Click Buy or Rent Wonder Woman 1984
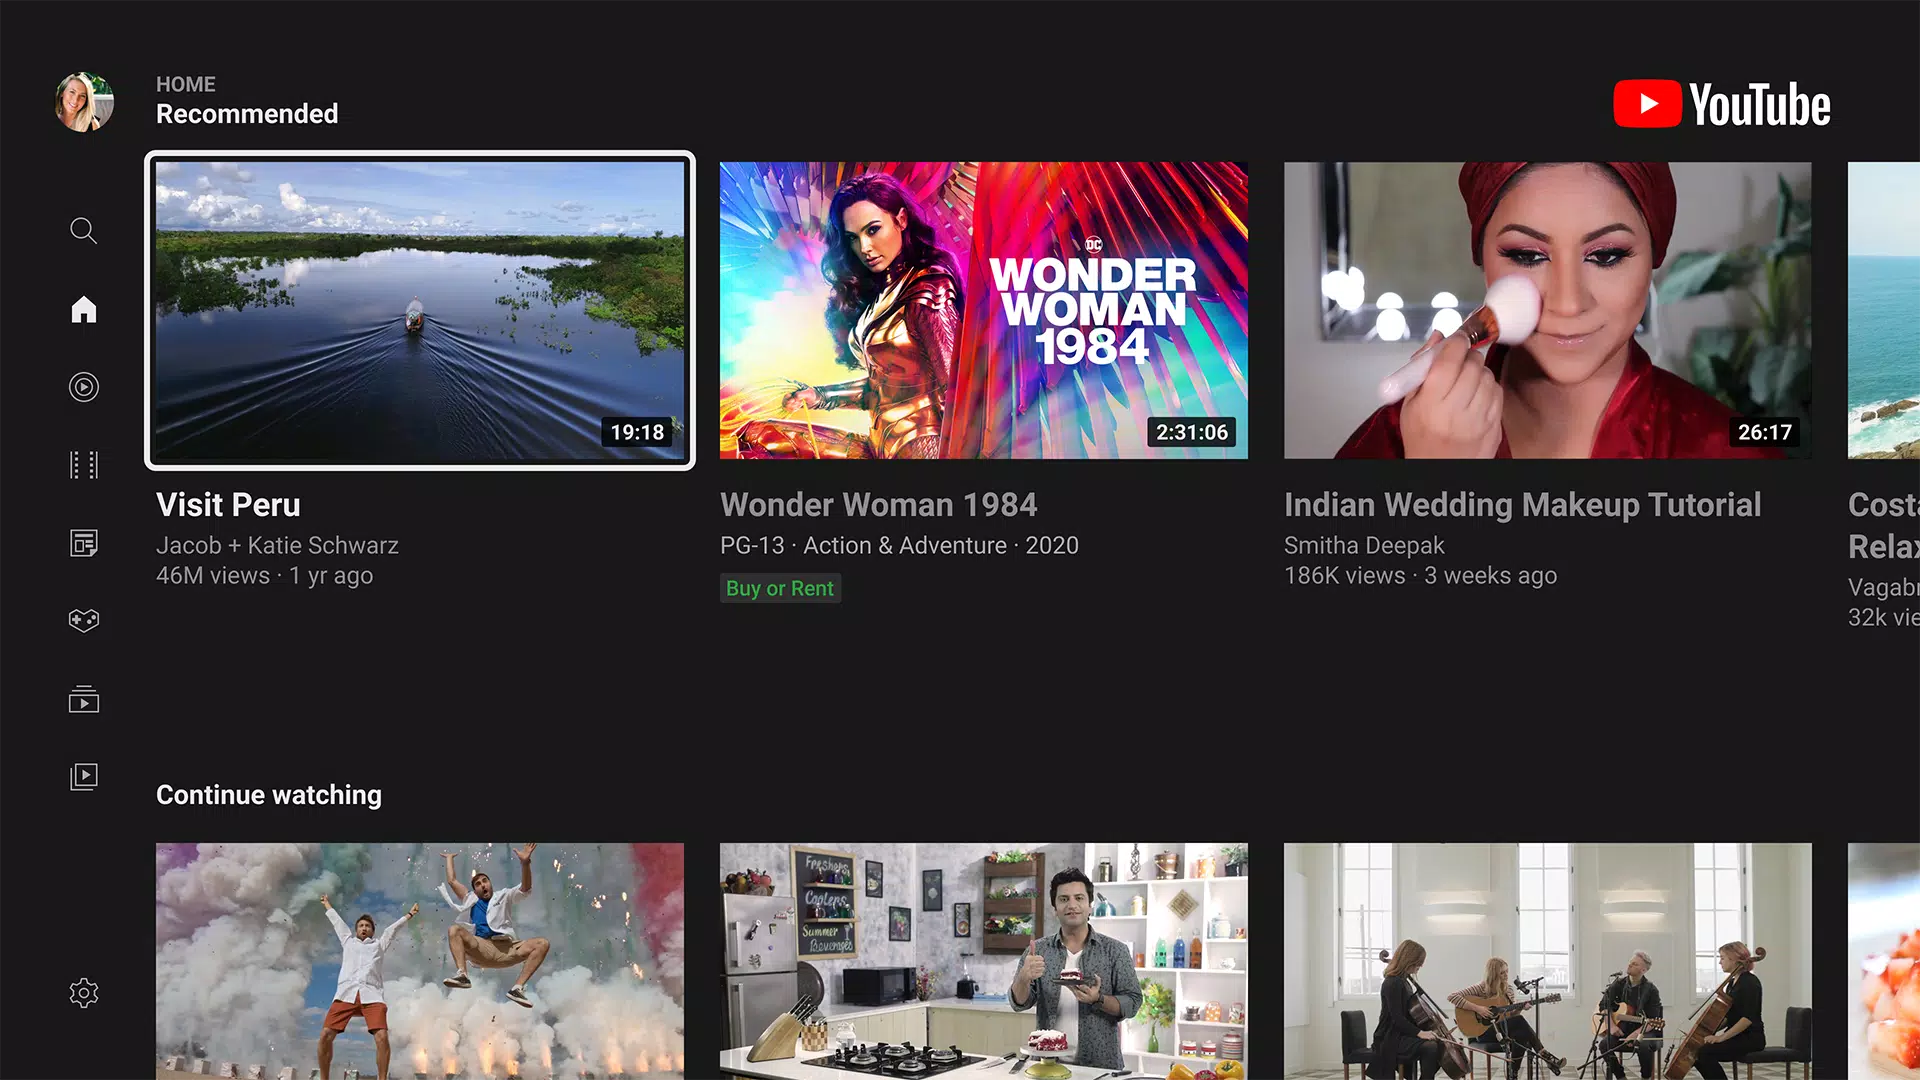The width and height of the screenshot is (1920, 1080). [779, 587]
